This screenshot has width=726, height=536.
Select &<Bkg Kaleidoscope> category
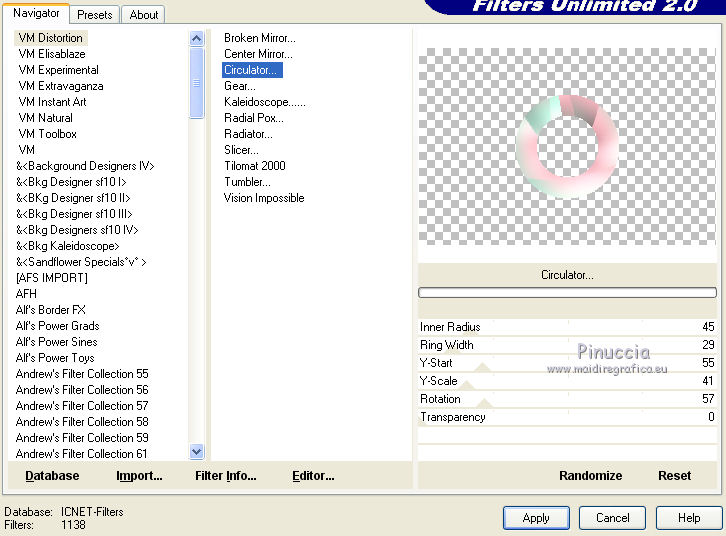[68, 246]
